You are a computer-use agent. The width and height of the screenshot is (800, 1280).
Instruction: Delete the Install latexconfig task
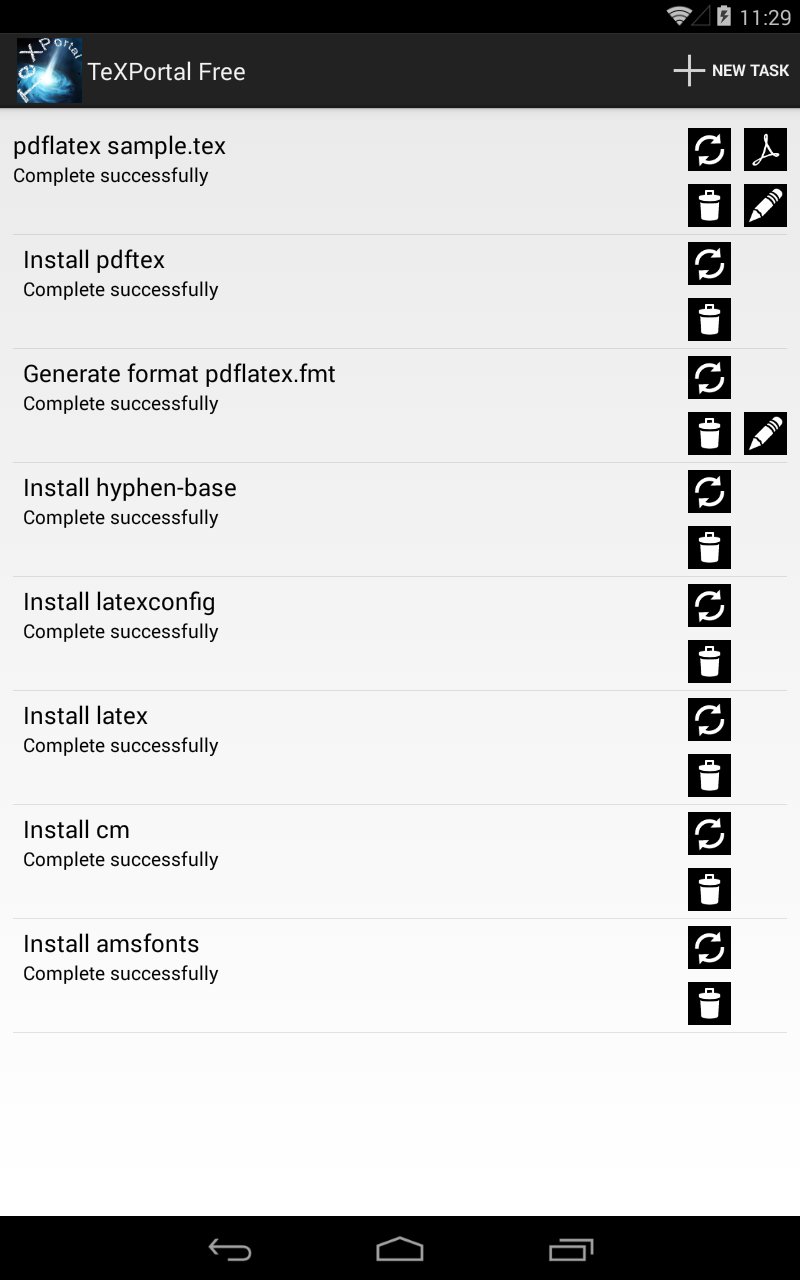click(x=709, y=662)
